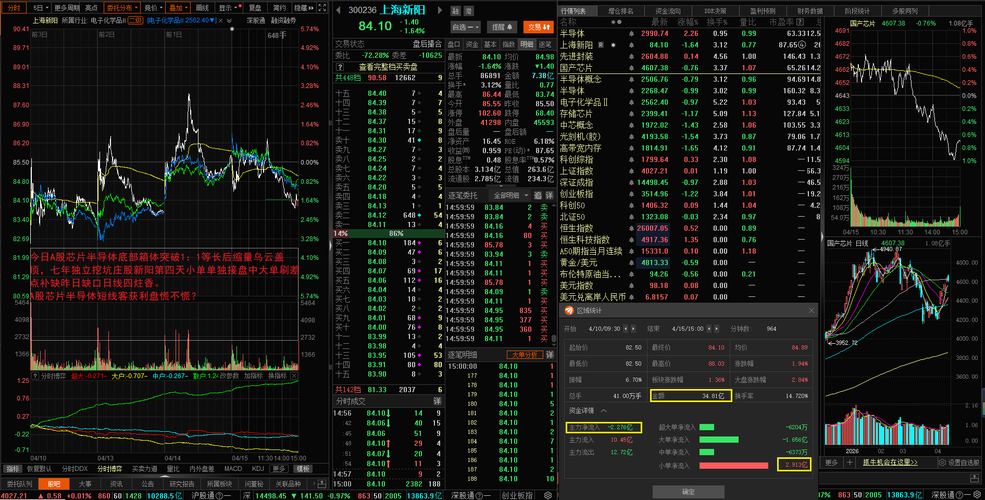Switch to the 股吧 bottom tab
This screenshot has height=500, width=985.
point(53,484)
